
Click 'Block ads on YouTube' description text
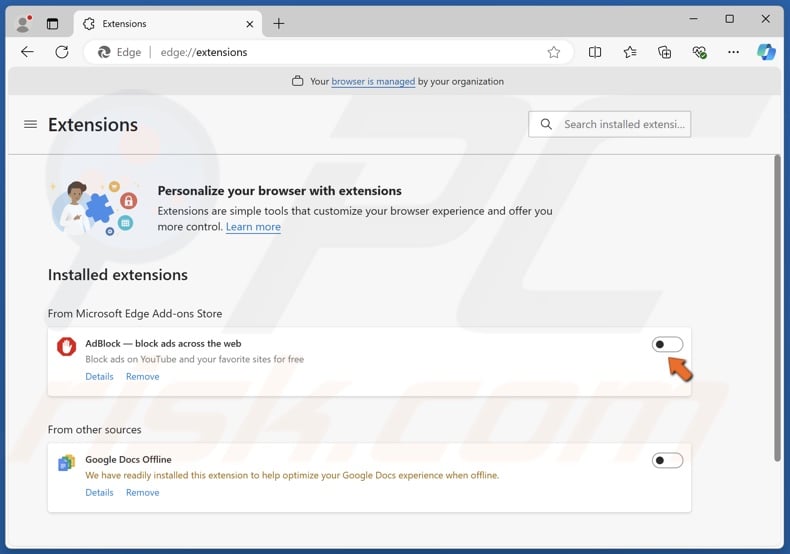click(194, 359)
